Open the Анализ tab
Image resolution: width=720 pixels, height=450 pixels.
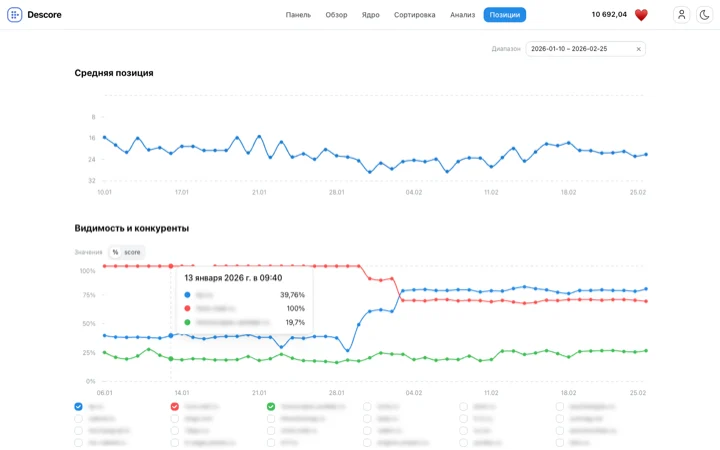click(x=462, y=15)
